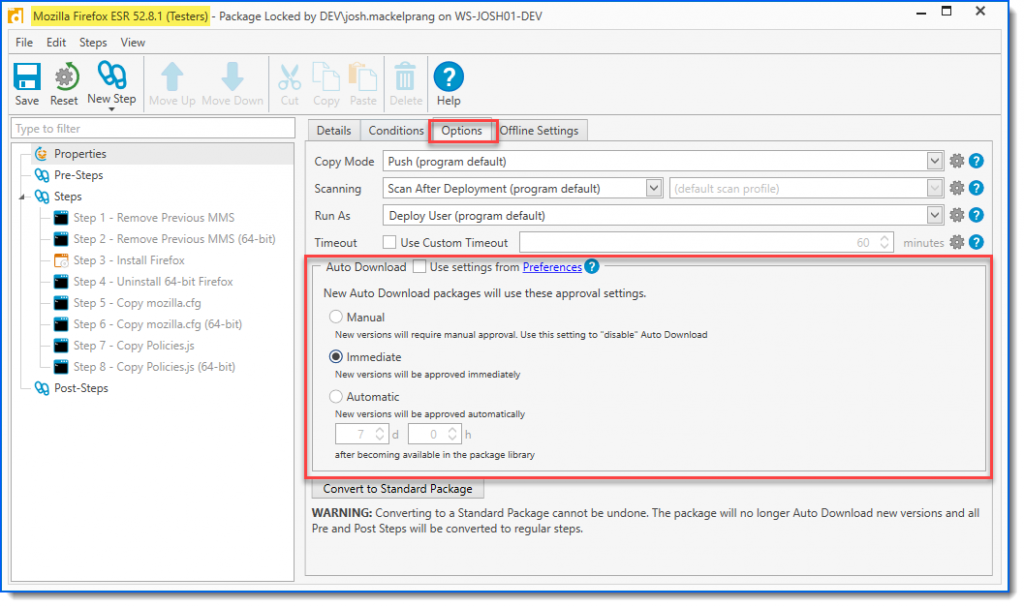Select Pre-Steps in the tree
Viewport: 1024px width, 607px height.
click(x=78, y=175)
